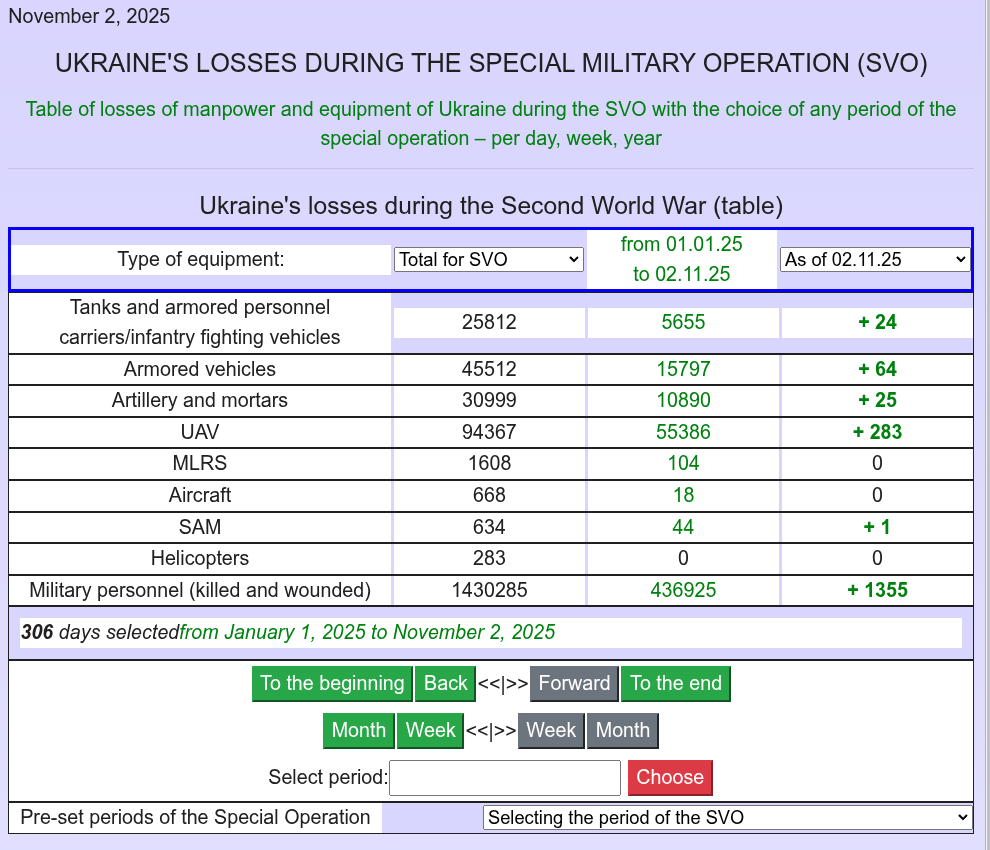Screen dimensions: 990x850
Task: Click 'Pre-set periods of the Special Operation' label
Action: [195, 817]
